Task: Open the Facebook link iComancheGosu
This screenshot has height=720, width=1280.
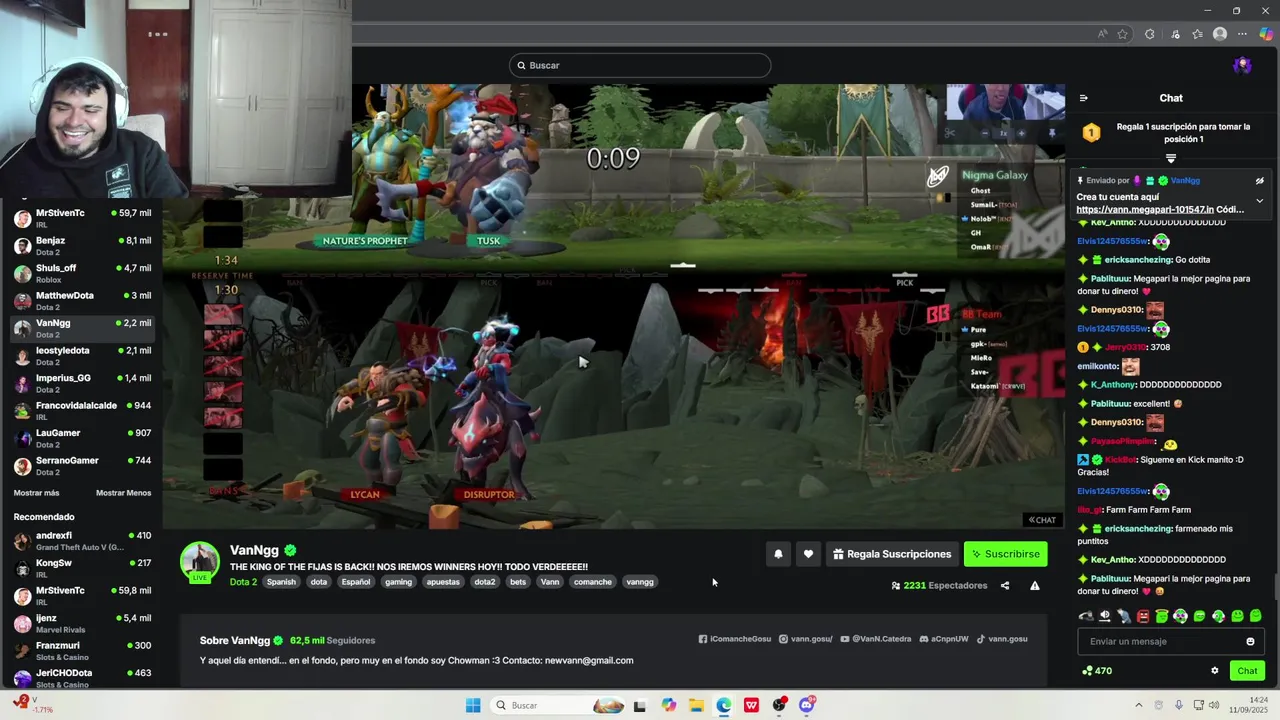Action: [x=735, y=639]
